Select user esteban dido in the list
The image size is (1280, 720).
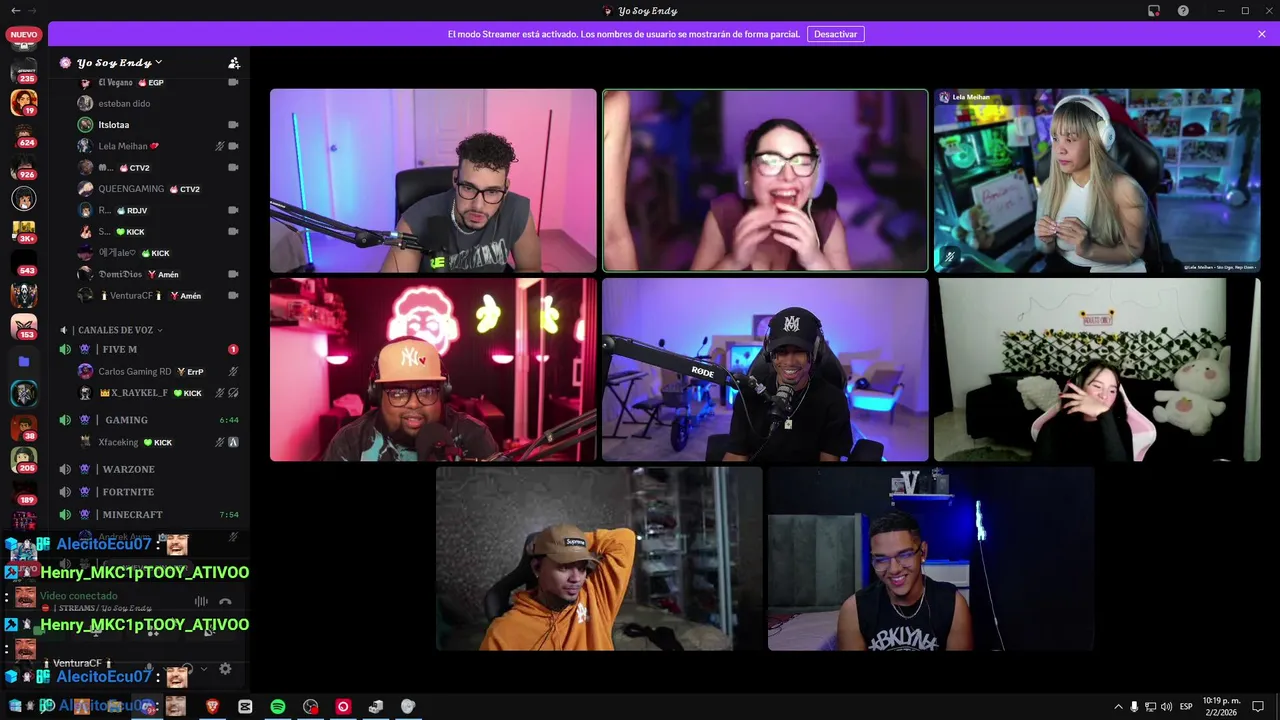coord(124,103)
